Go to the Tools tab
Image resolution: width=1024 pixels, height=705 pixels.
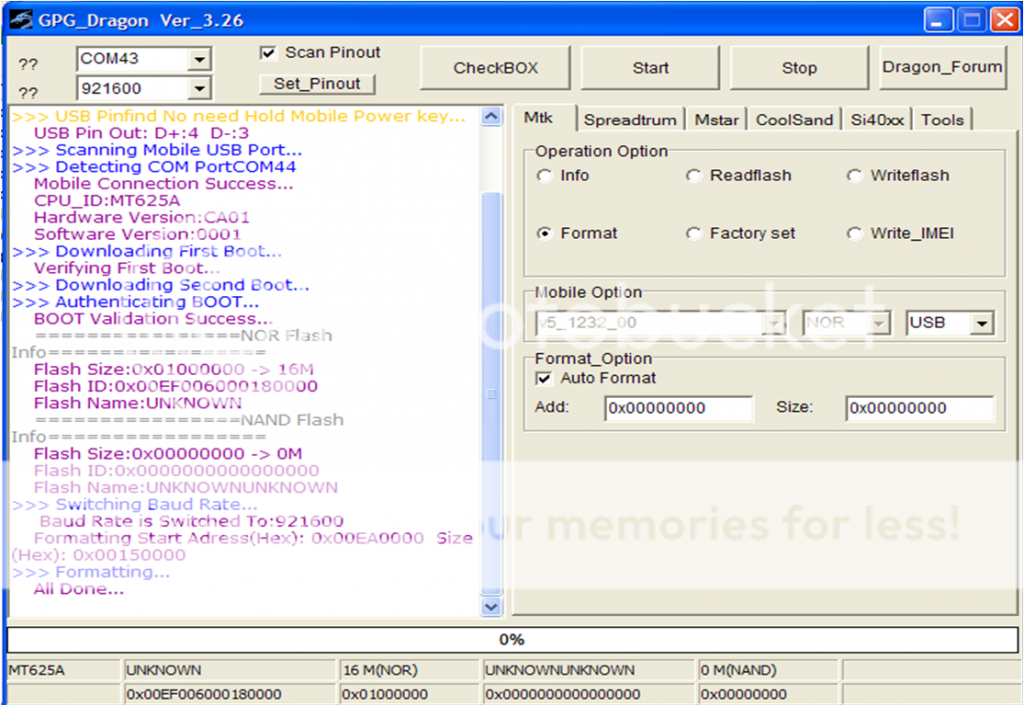[942, 120]
